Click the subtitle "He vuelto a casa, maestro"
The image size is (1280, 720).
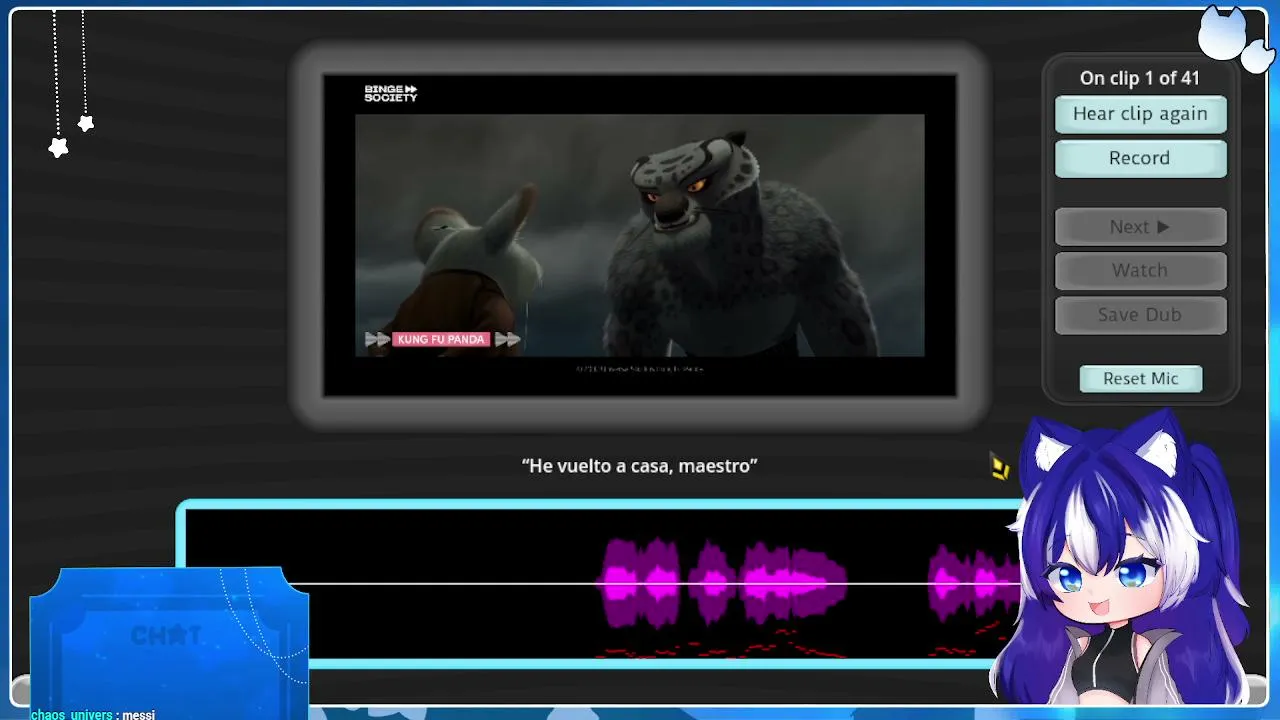point(640,466)
